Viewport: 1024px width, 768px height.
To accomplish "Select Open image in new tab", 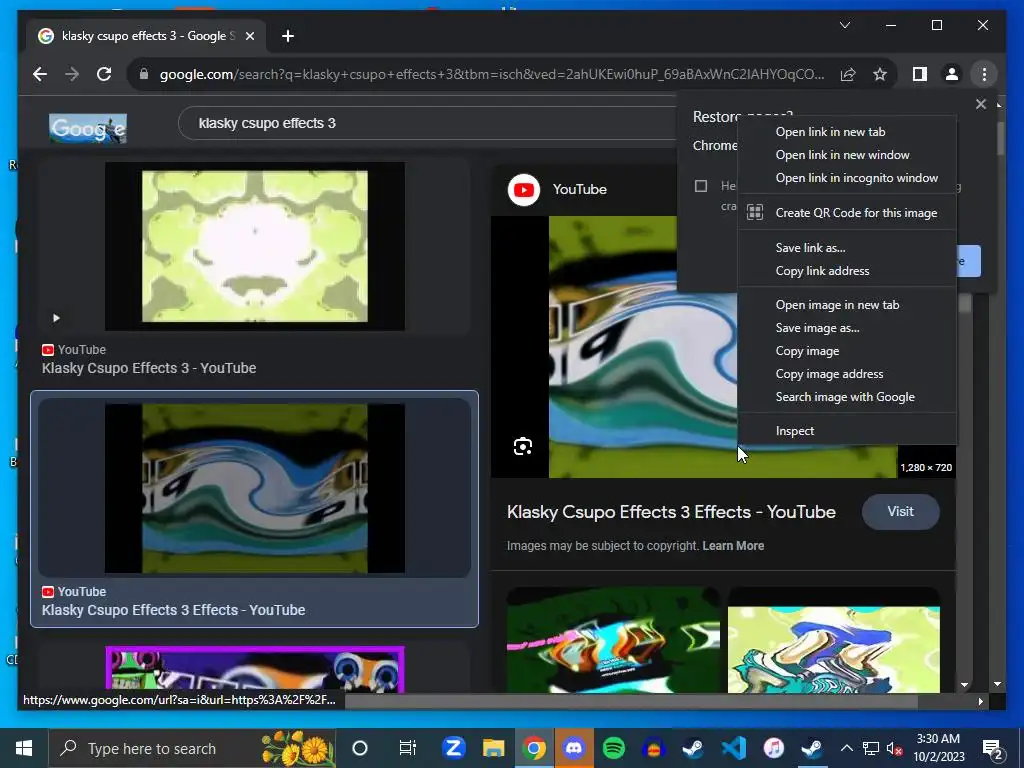I will [x=847, y=305].
